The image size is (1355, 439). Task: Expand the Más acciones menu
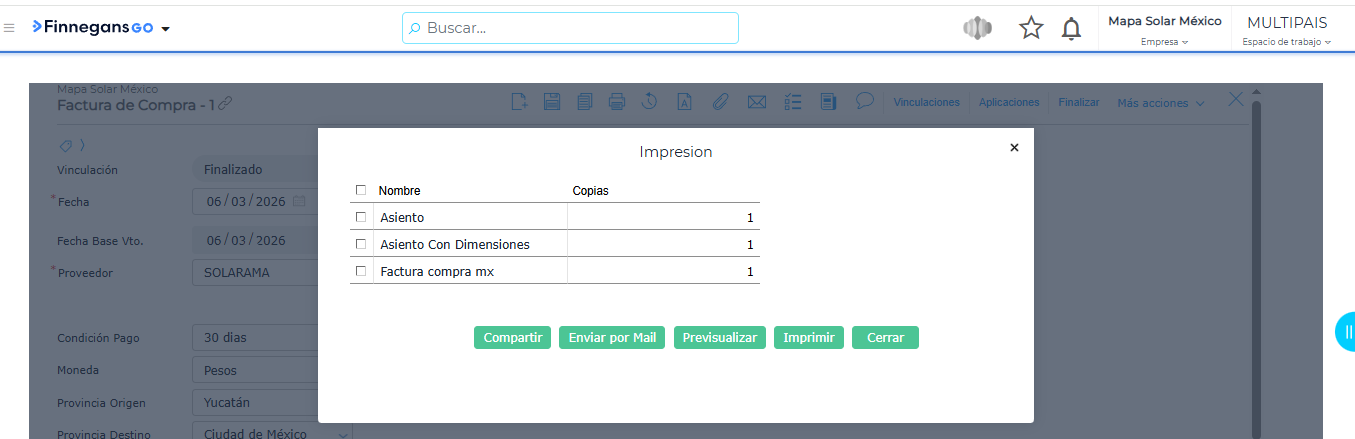point(1160,103)
